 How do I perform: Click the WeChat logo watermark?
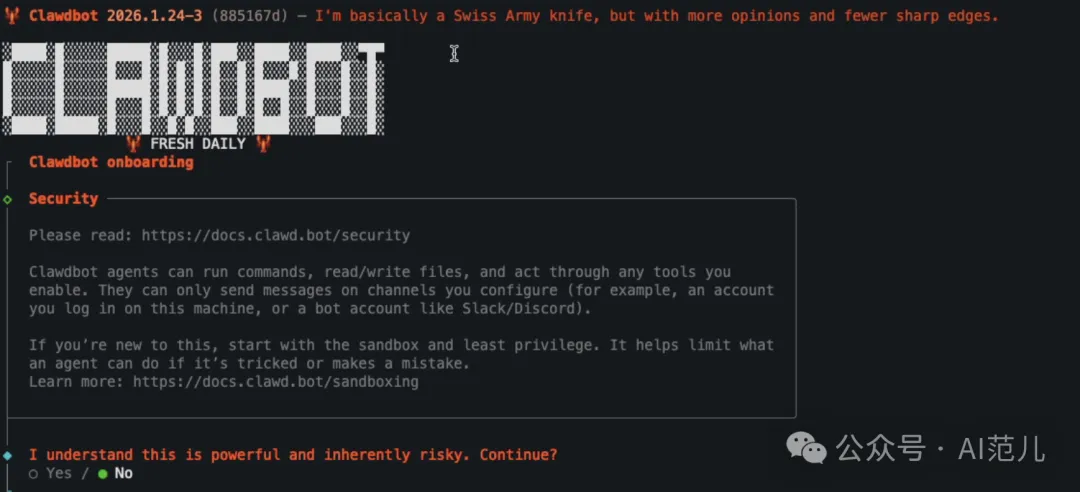[808, 448]
